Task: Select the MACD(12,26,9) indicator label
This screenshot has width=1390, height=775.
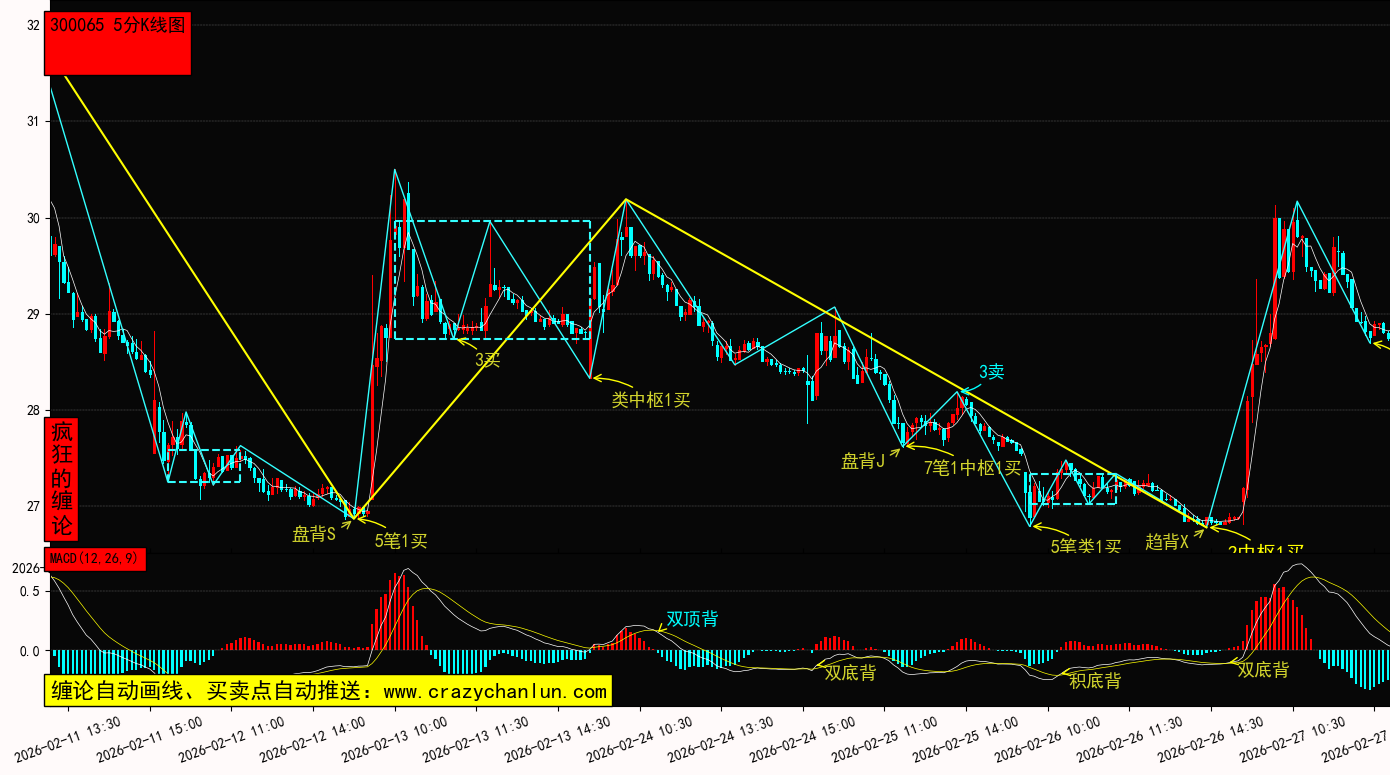Action: point(95,559)
